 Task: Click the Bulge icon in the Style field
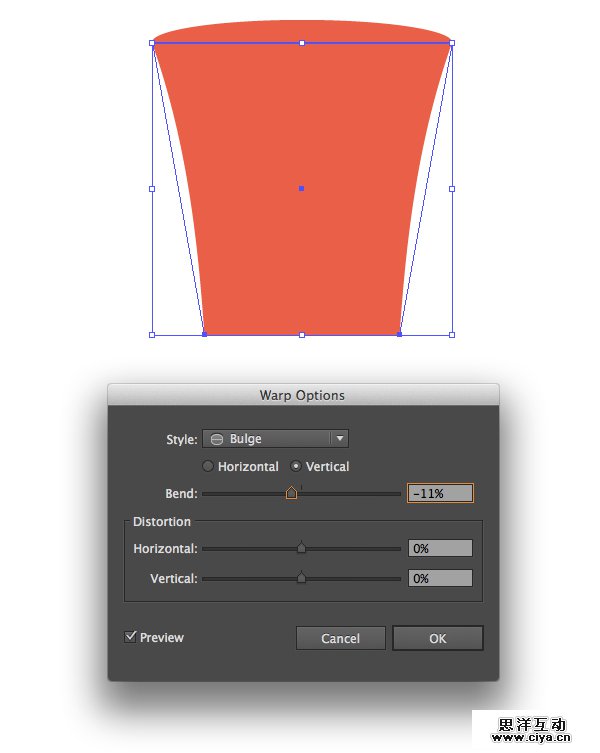tap(216, 439)
